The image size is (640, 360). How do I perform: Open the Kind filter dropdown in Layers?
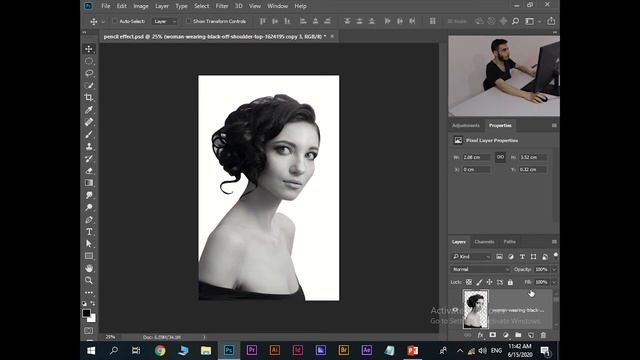(471, 257)
